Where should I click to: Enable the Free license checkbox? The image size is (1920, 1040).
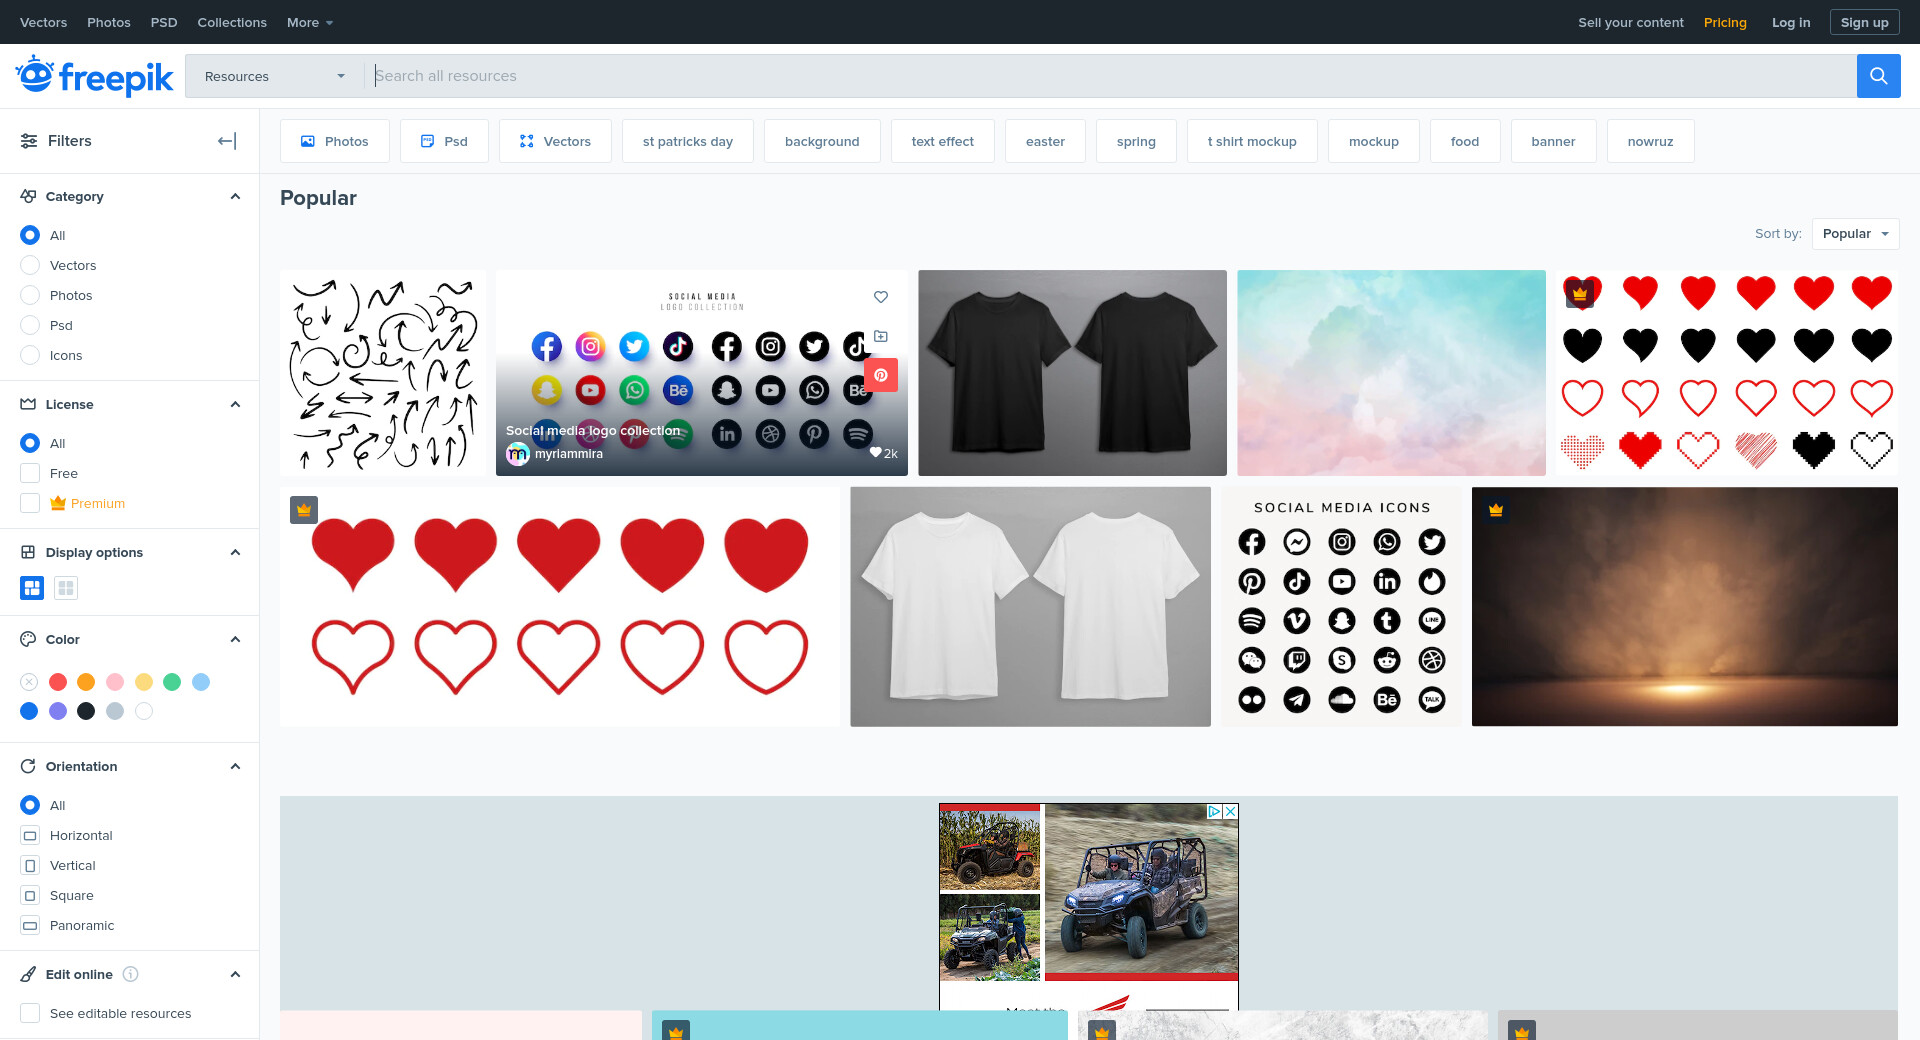tap(30, 473)
